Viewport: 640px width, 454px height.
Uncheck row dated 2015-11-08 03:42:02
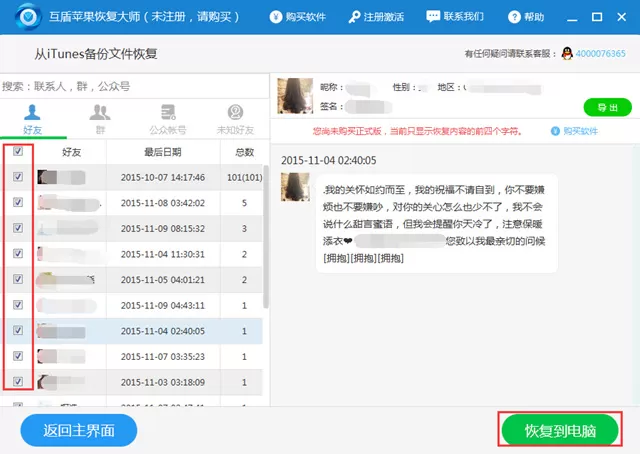18,202
